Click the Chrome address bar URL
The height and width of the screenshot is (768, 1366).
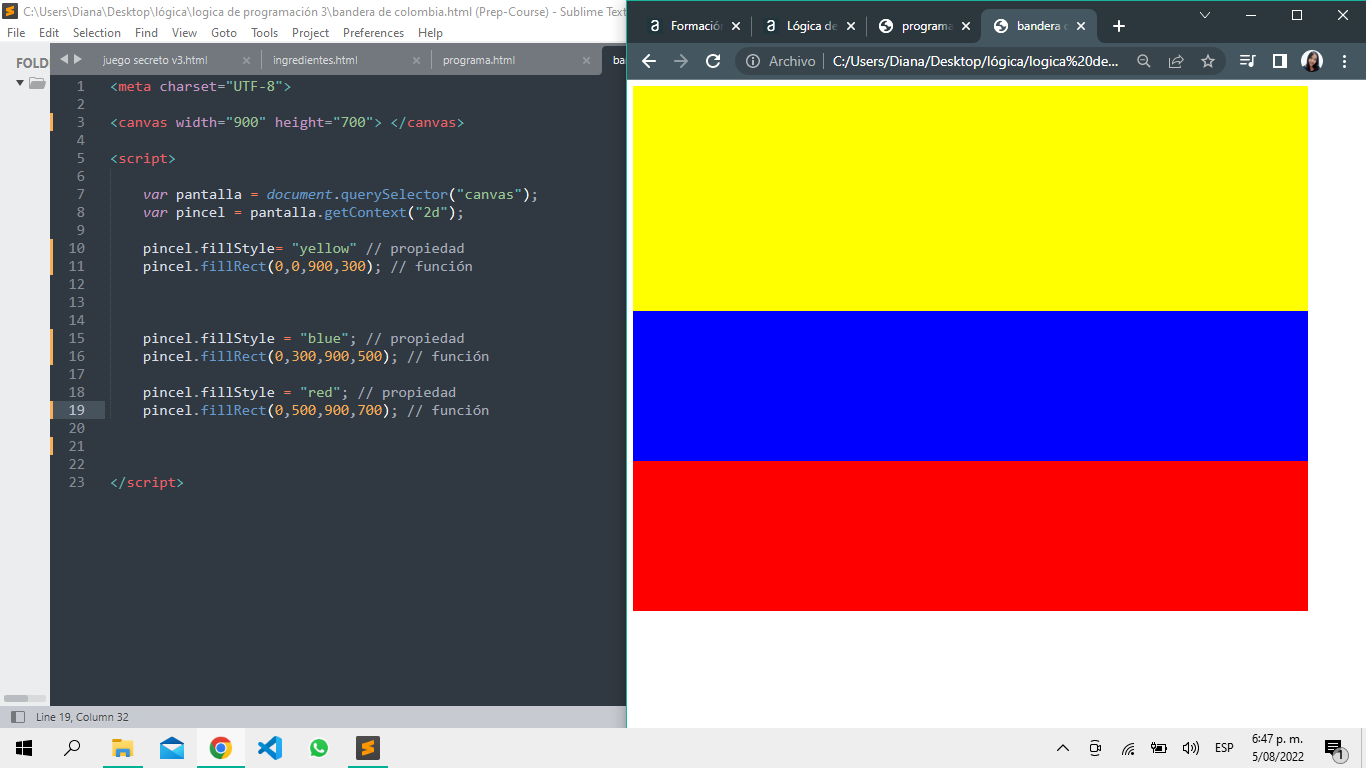pos(975,61)
